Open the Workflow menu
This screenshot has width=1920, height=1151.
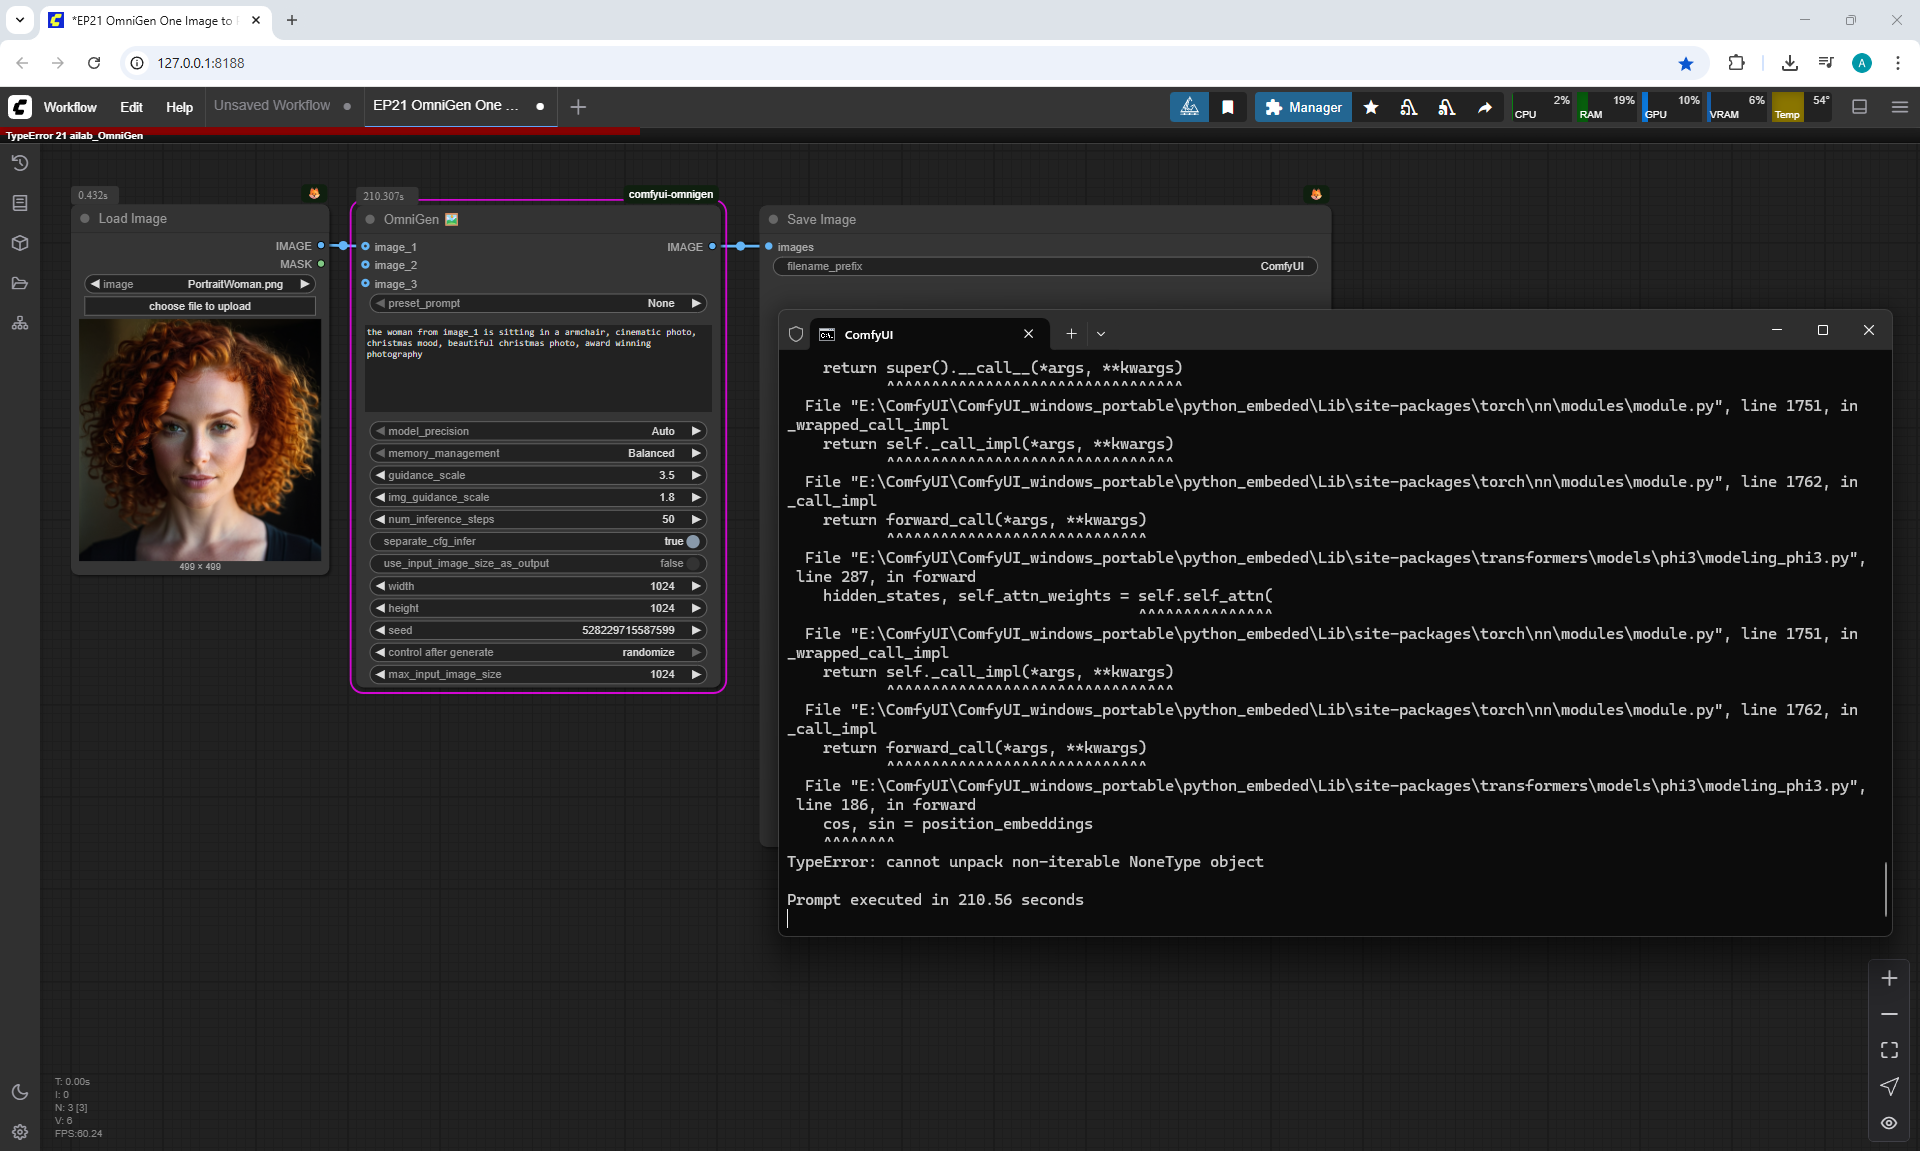[70, 107]
